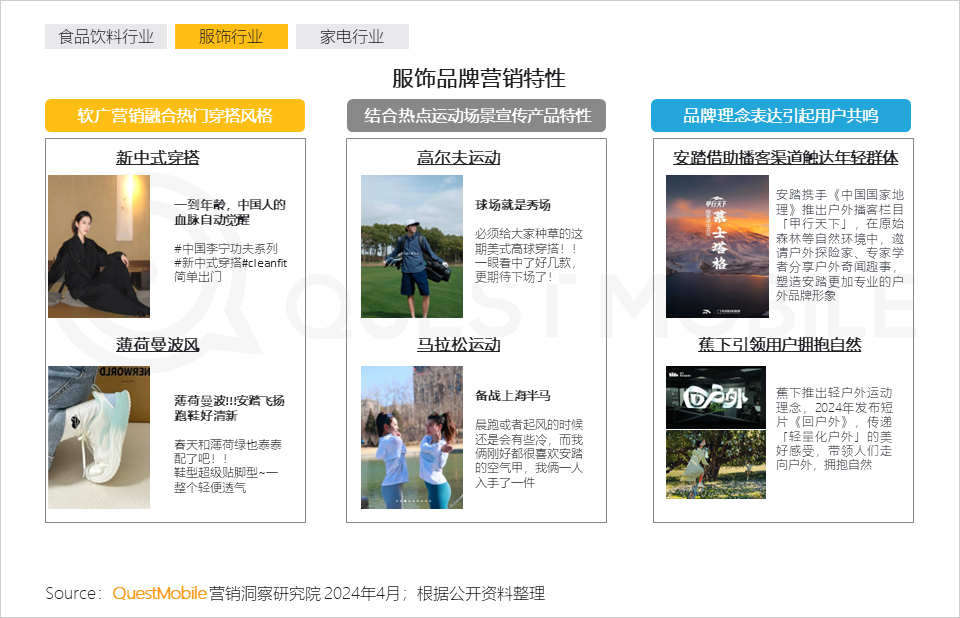Open the 高尔夫运动 heading link
The width and height of the screenshot is (960, 618).
[x=459, y=158]
